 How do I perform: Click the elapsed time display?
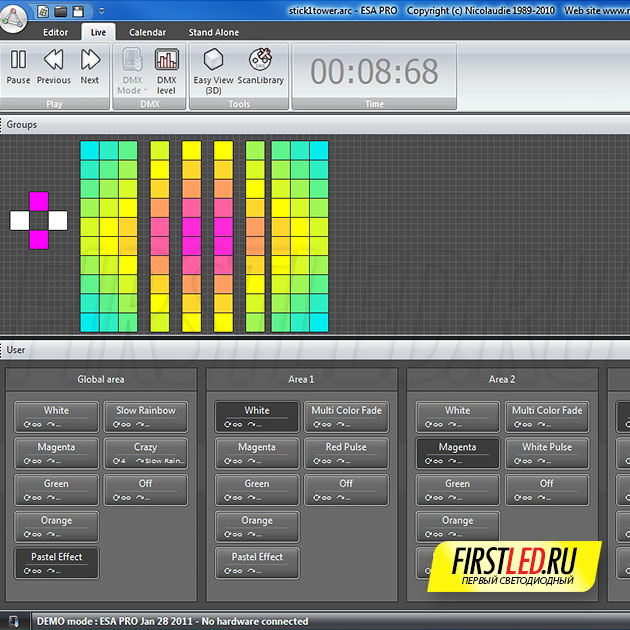click(374, 71)
